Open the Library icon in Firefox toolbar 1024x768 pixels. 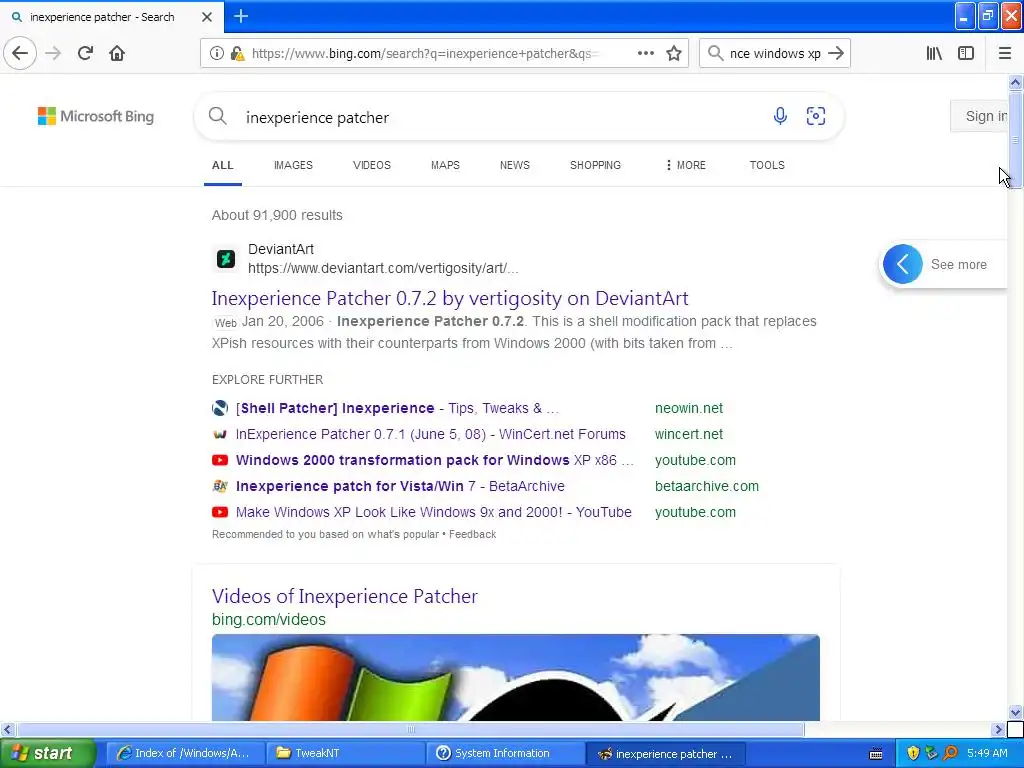[x=934, y=53]
